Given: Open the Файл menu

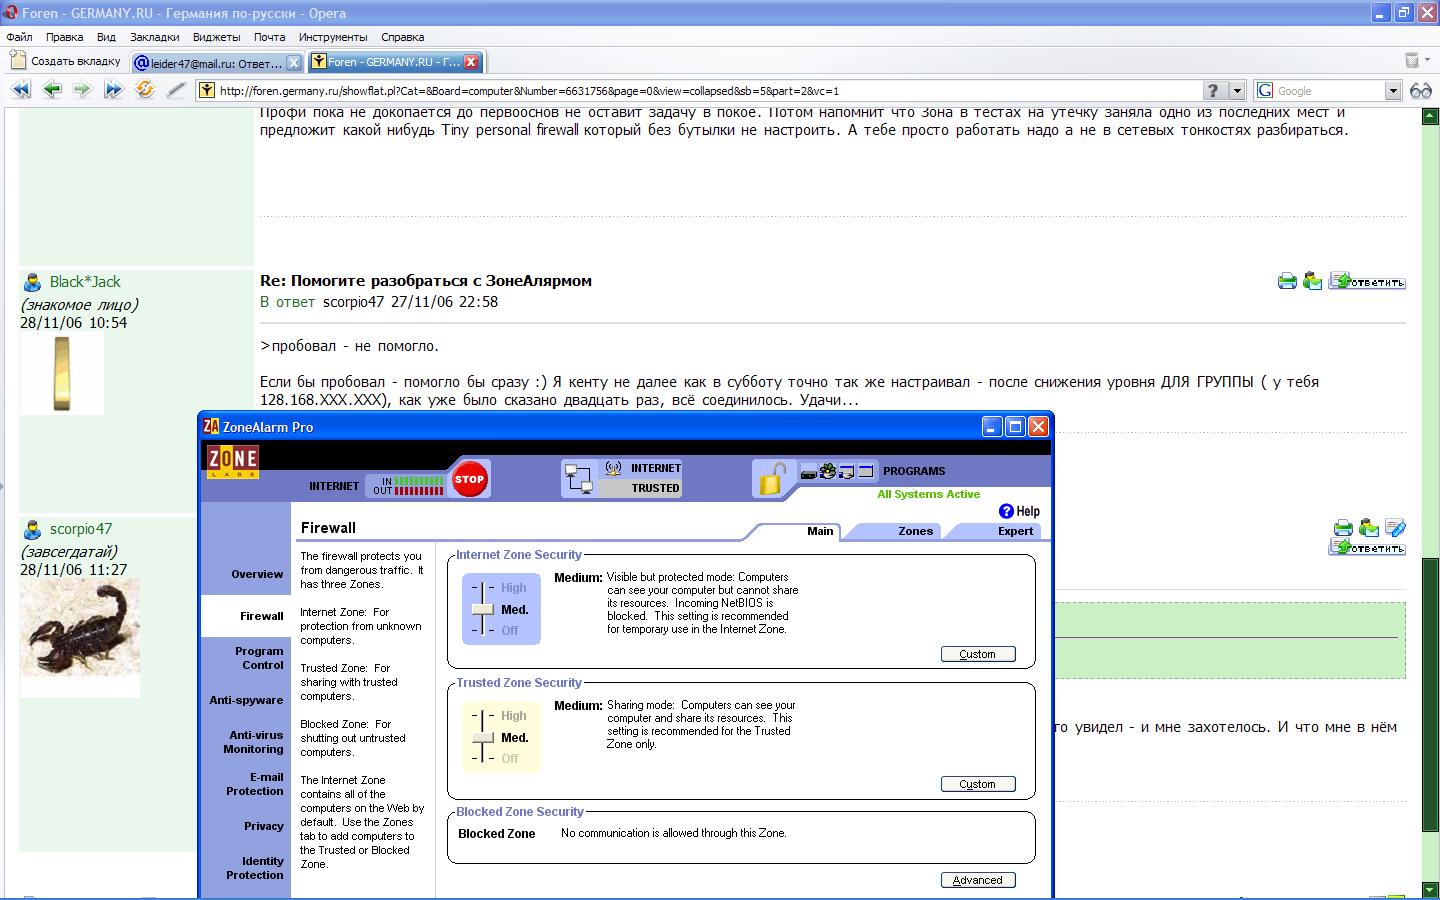Looking at the screenshot, I should pos(19,37).
